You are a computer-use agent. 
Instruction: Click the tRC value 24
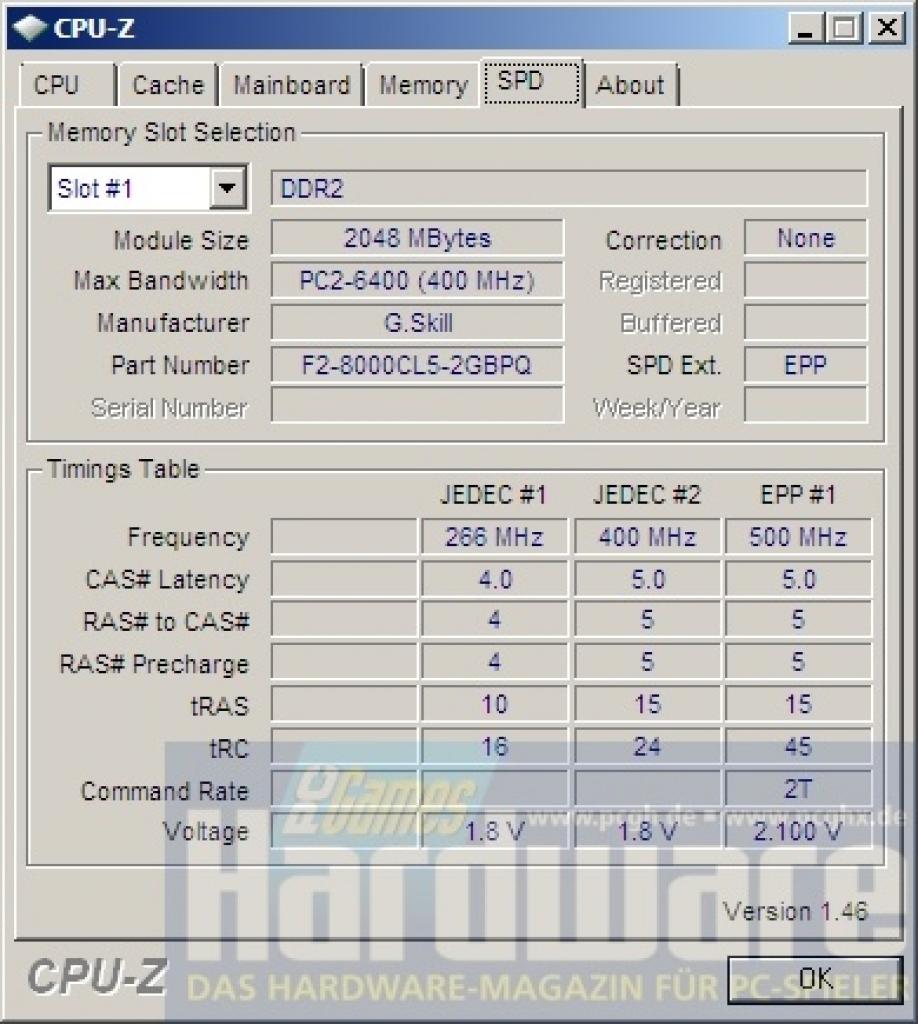[647, 746]
